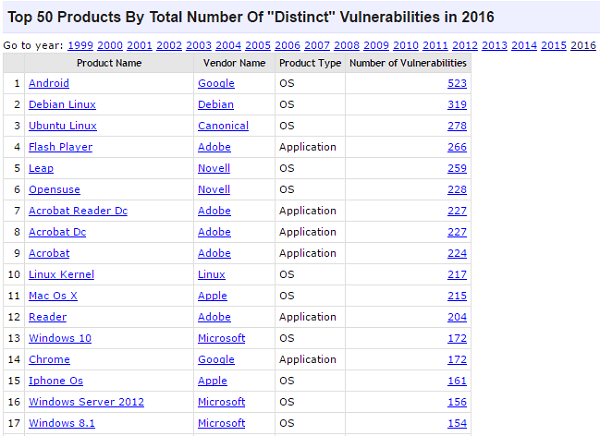Click Novell vendor link in Opensuse row
The width and height of the screenshot is (600, 436).
tap(214, 189)
